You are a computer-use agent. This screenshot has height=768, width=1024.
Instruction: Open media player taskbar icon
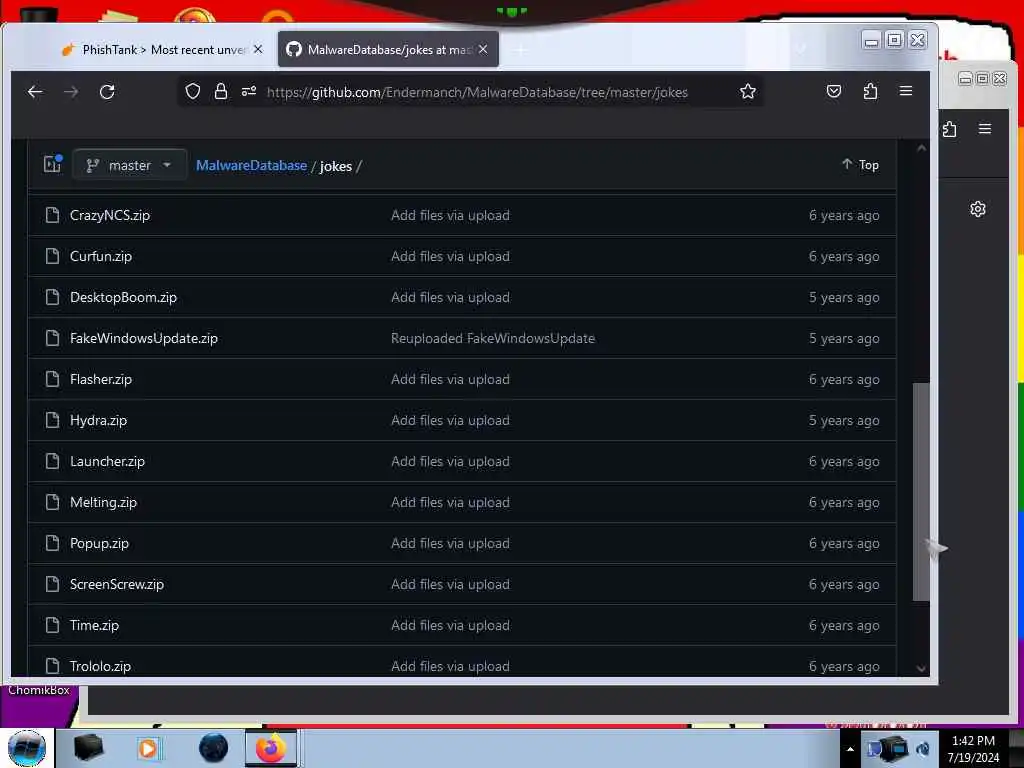148,748
